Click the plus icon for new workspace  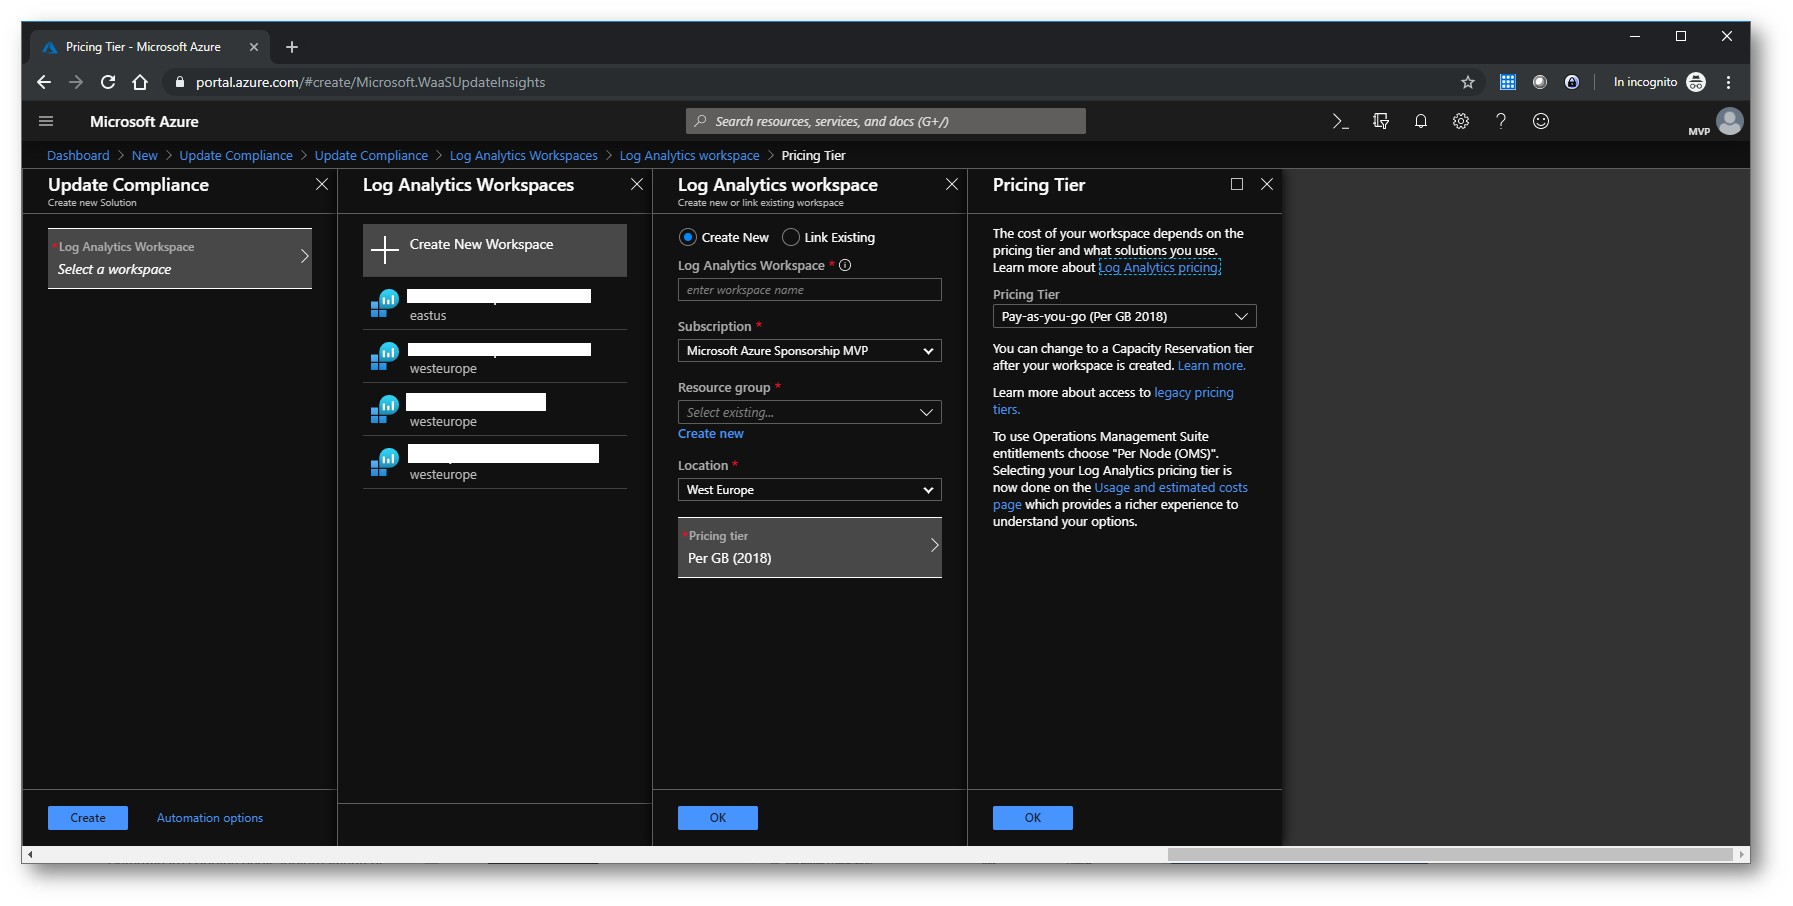tap(385, 250)
